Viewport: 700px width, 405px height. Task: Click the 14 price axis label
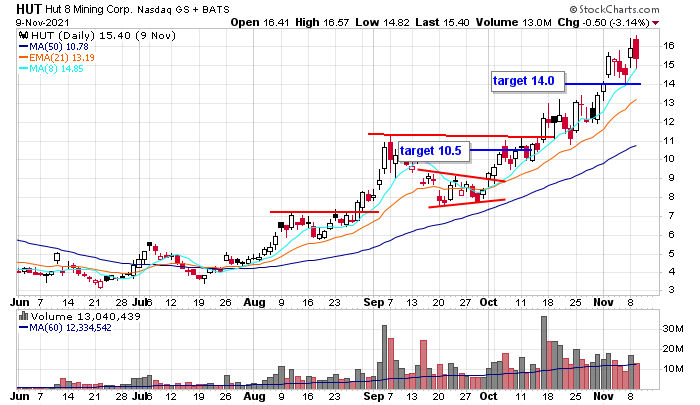click(x=668, y=84)
